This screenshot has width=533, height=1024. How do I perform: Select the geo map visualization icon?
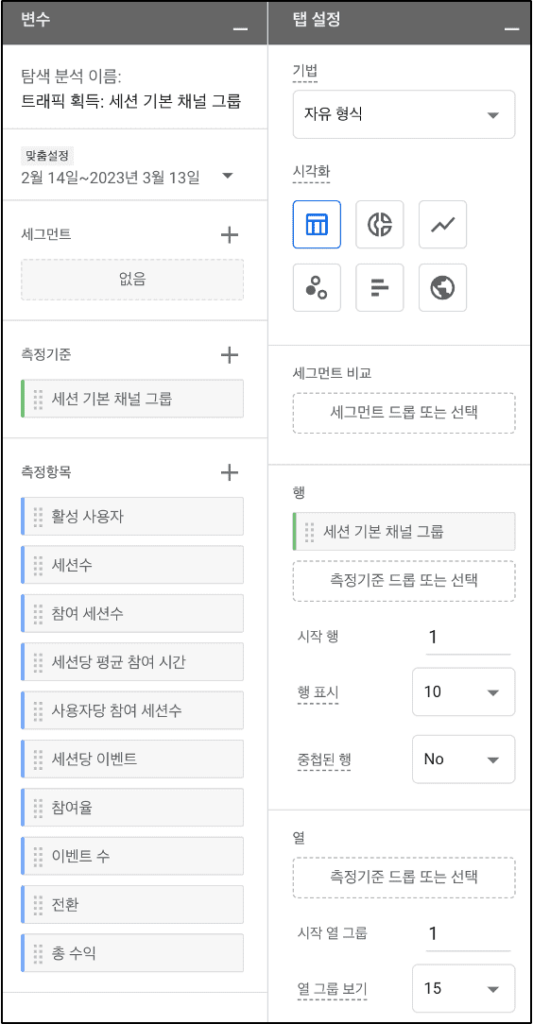tap(443, 288)
